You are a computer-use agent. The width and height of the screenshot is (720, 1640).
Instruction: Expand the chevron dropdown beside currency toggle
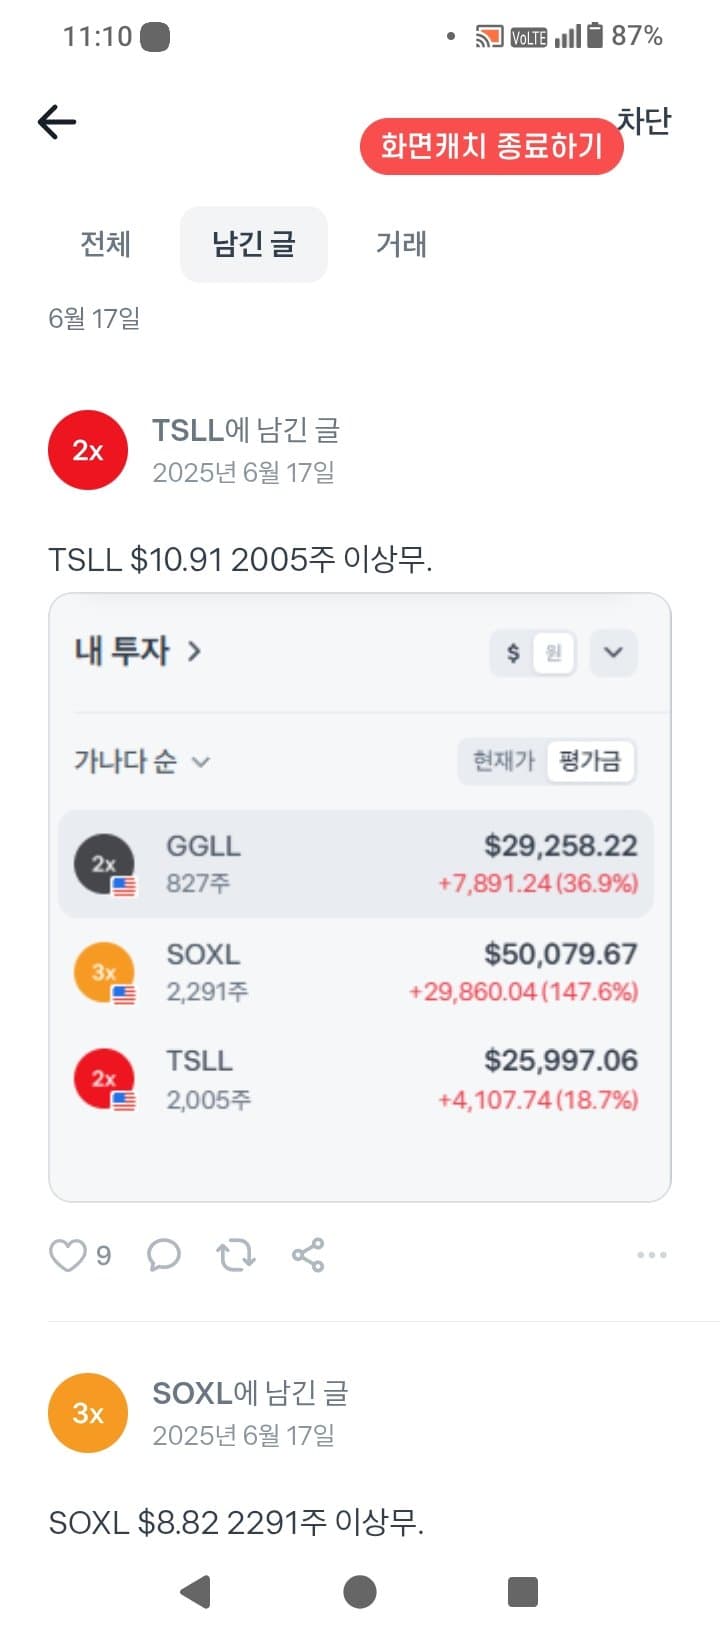click(614, 653)
